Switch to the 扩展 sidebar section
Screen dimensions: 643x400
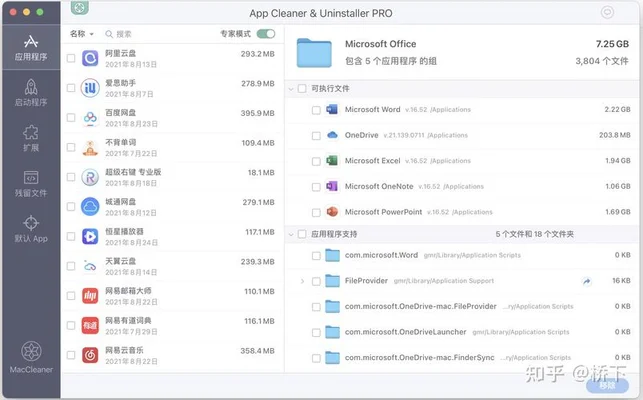coord(31,138)
